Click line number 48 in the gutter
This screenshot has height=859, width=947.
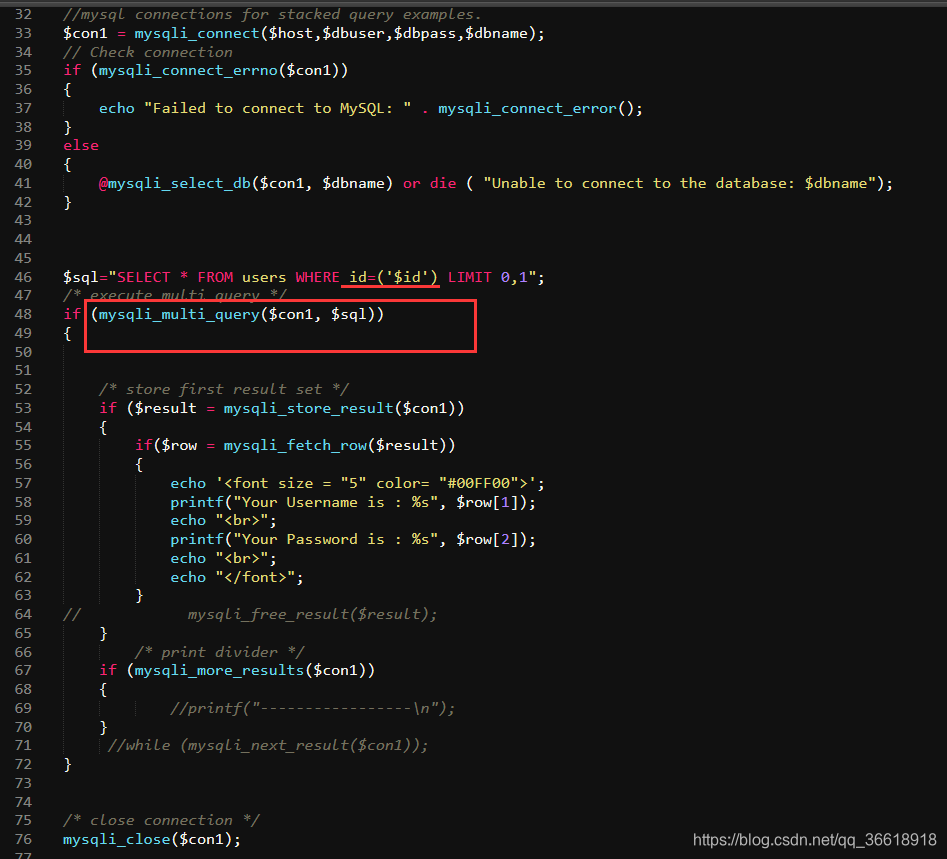(x=23, y=314)
